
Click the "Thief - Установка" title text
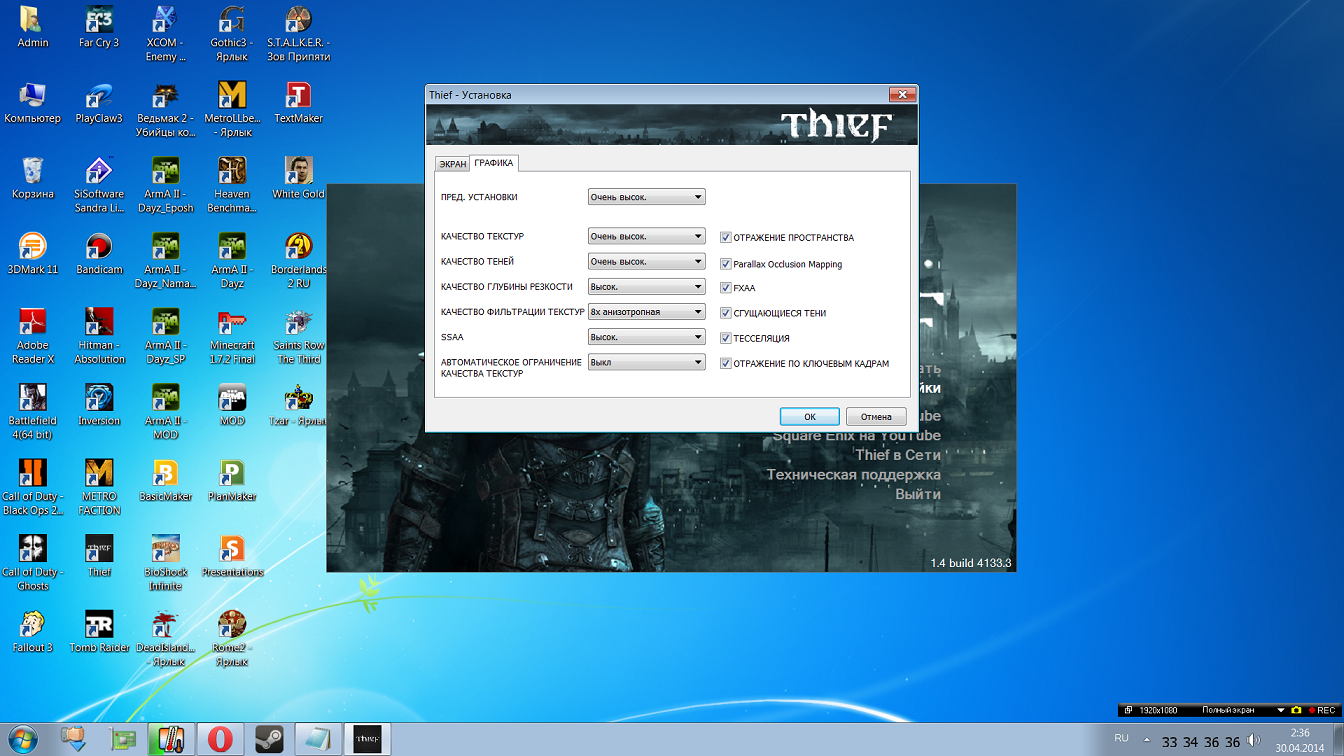tap(470, 95)
